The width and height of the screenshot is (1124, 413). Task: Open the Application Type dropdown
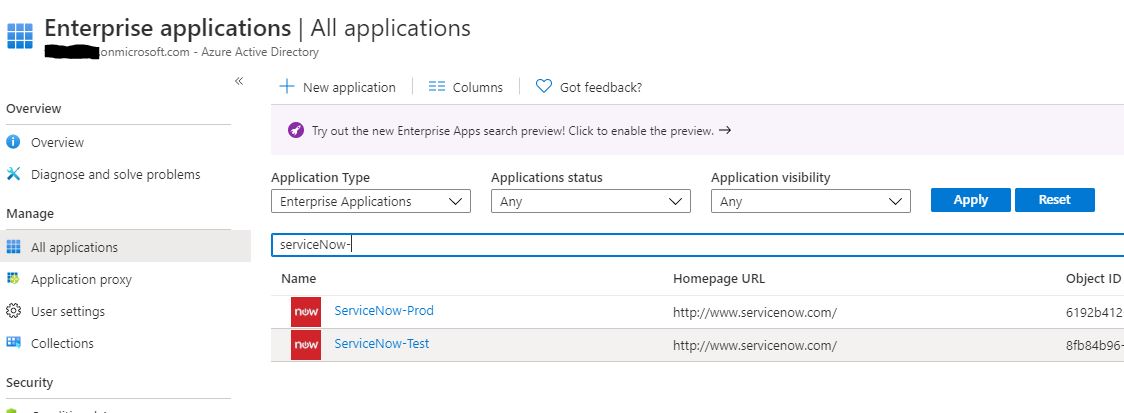tap(371, 201)
